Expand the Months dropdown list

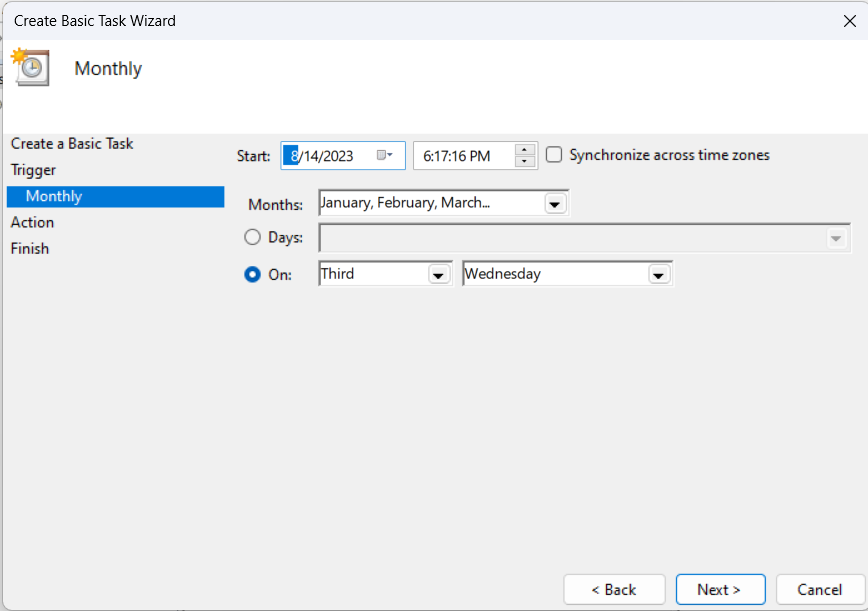click(x=555, y=204)
